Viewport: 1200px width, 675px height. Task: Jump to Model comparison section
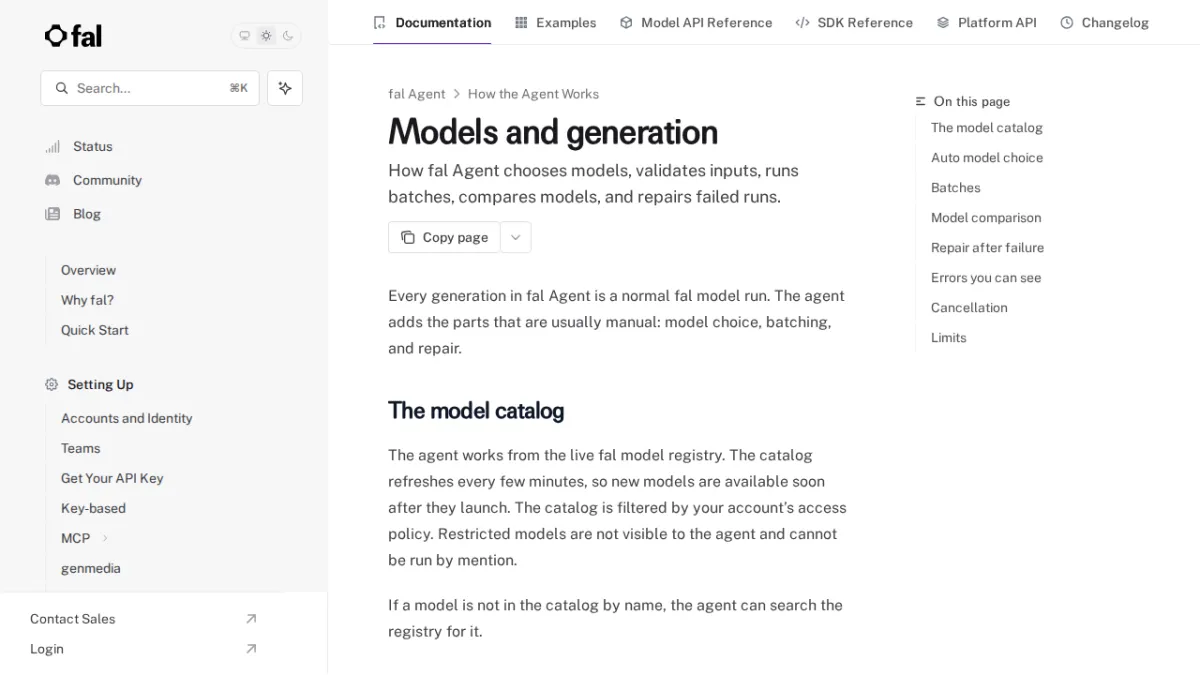coord(985,218)
